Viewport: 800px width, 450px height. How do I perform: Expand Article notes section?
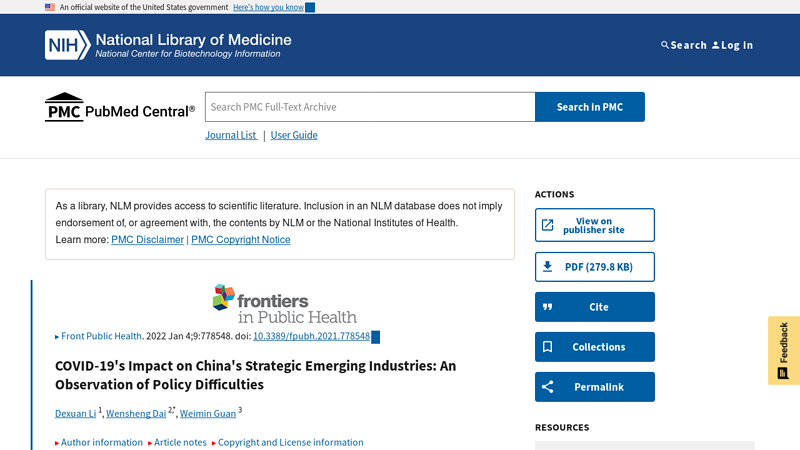[180, 442]
